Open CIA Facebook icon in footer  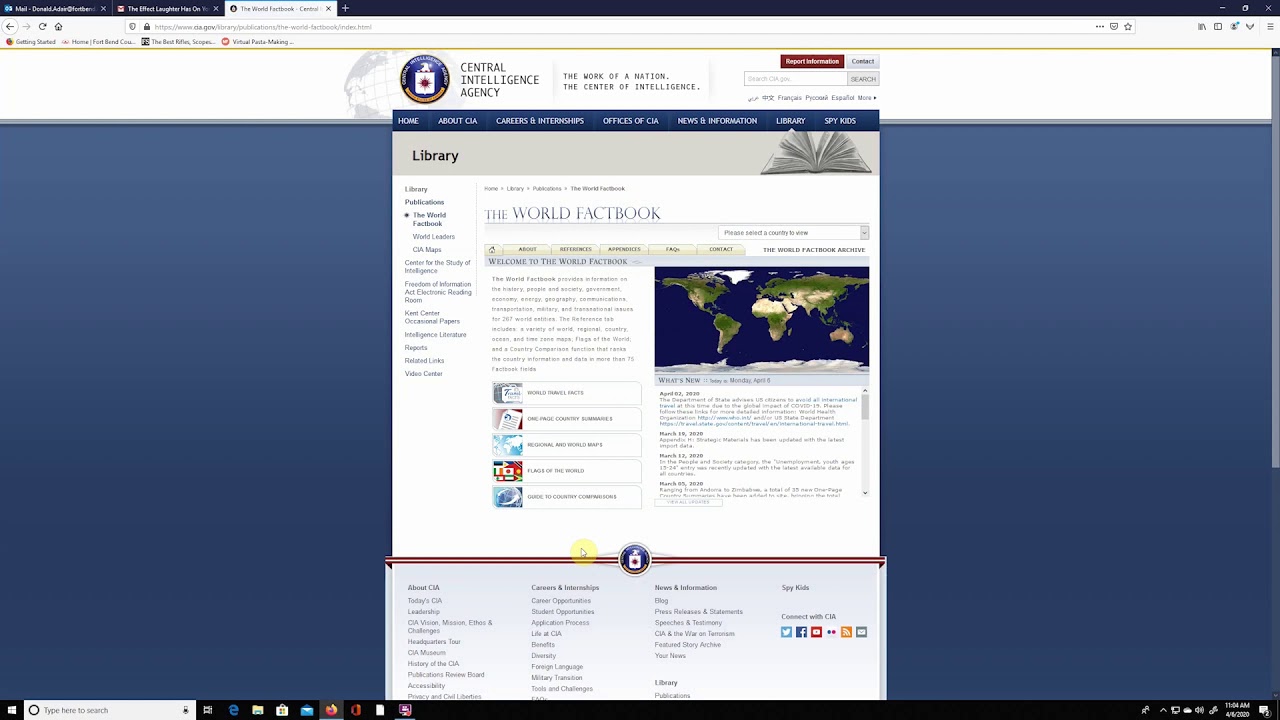[801, 632]
